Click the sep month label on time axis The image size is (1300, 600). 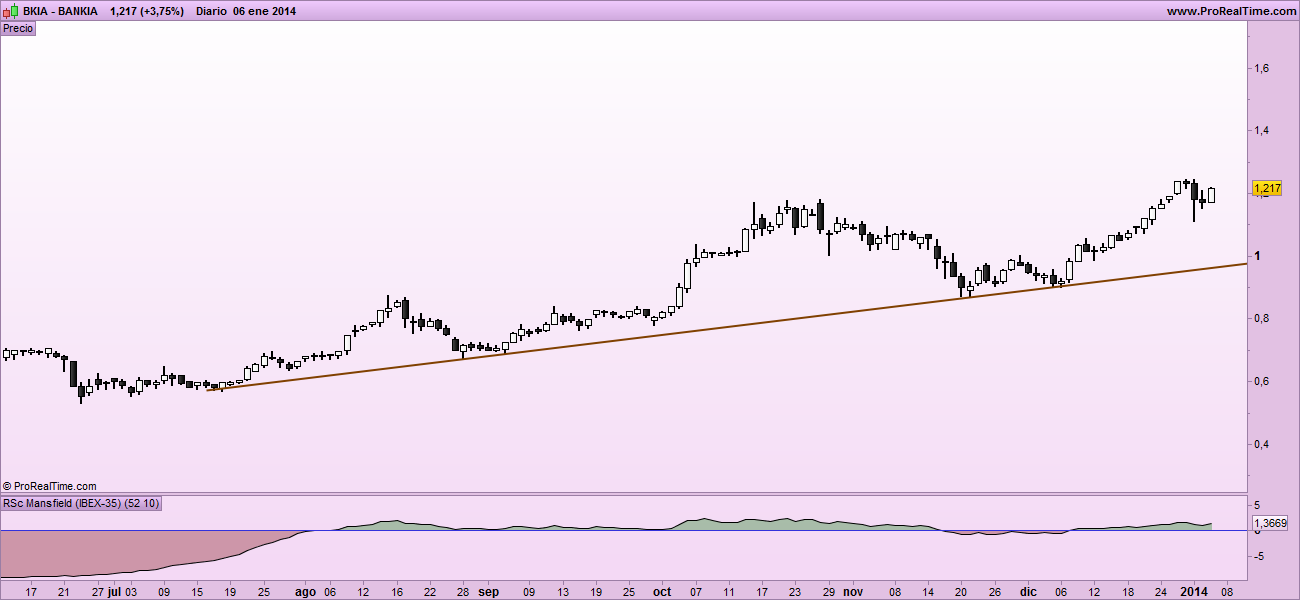point(488,591)
